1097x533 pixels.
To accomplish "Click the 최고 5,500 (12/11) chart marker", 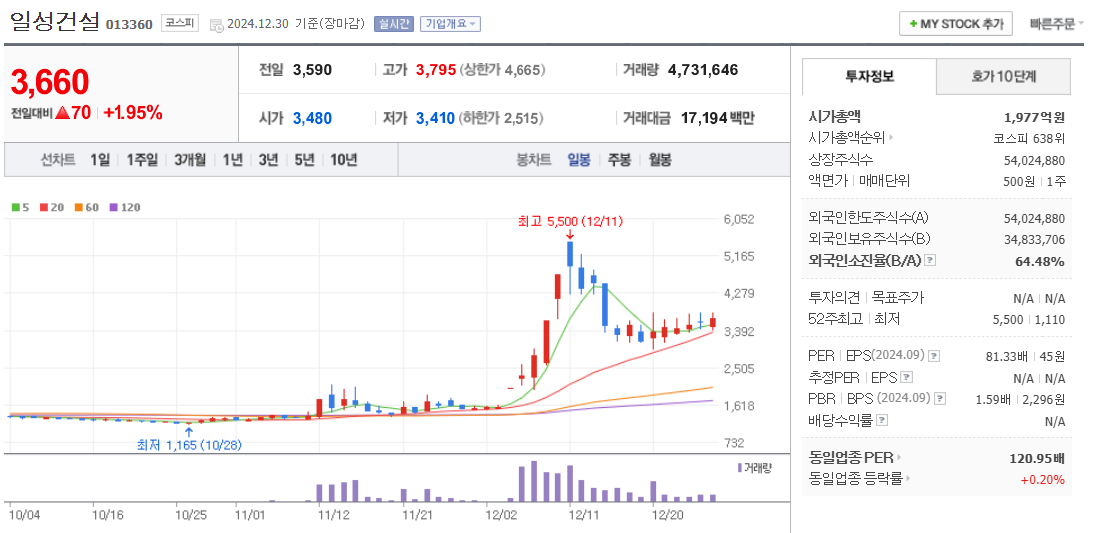I will click(570, 221).
